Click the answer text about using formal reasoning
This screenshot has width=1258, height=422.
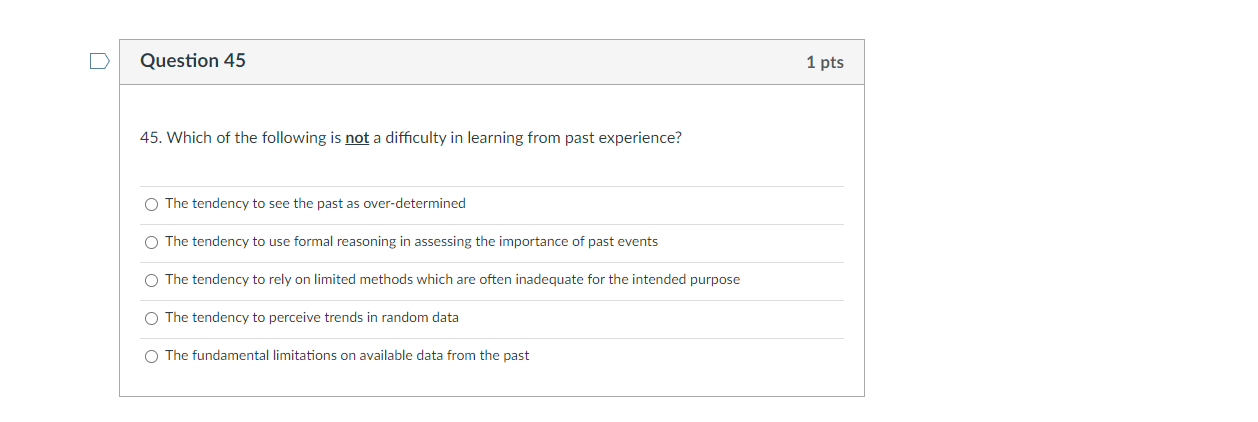coord(411,242)
